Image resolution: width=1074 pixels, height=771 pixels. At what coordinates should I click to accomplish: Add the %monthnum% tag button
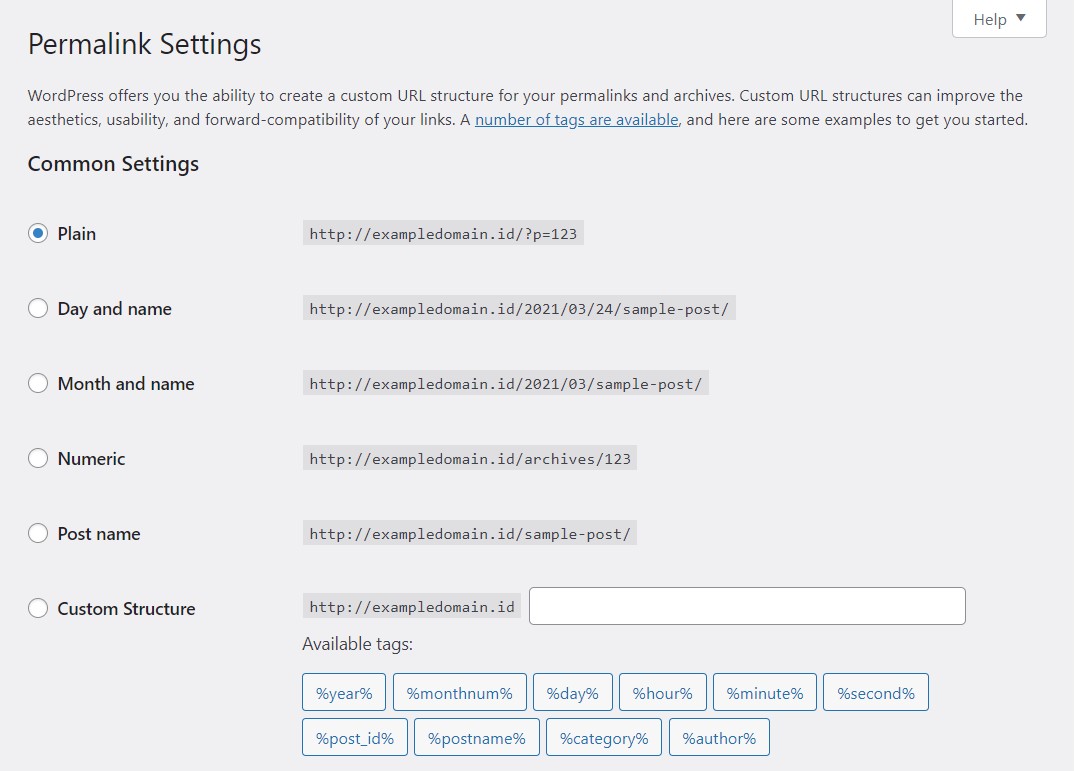[459, 693]
